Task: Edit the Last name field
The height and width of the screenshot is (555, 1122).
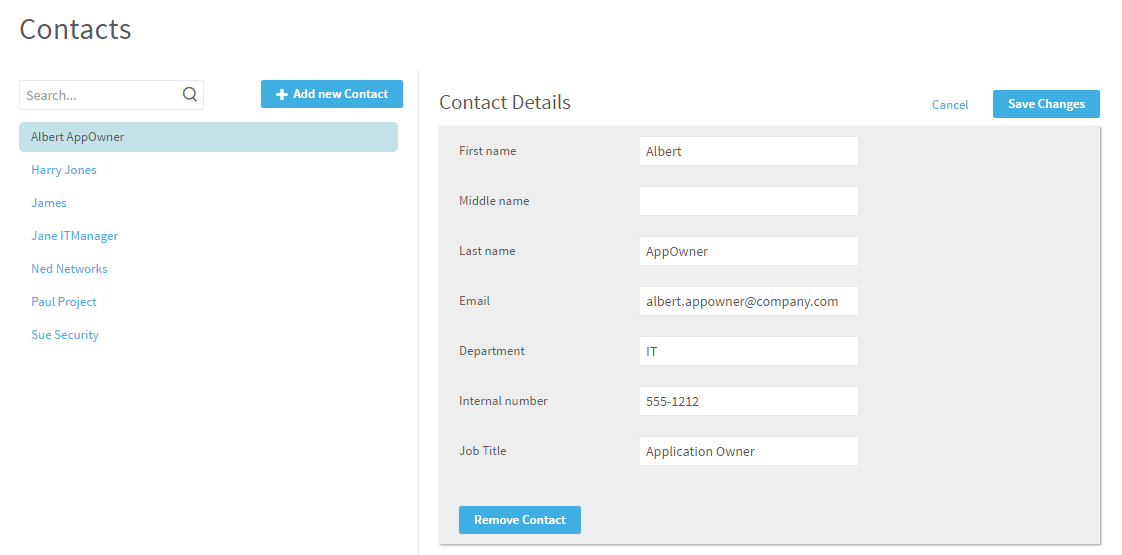Action: coord(748,251)
